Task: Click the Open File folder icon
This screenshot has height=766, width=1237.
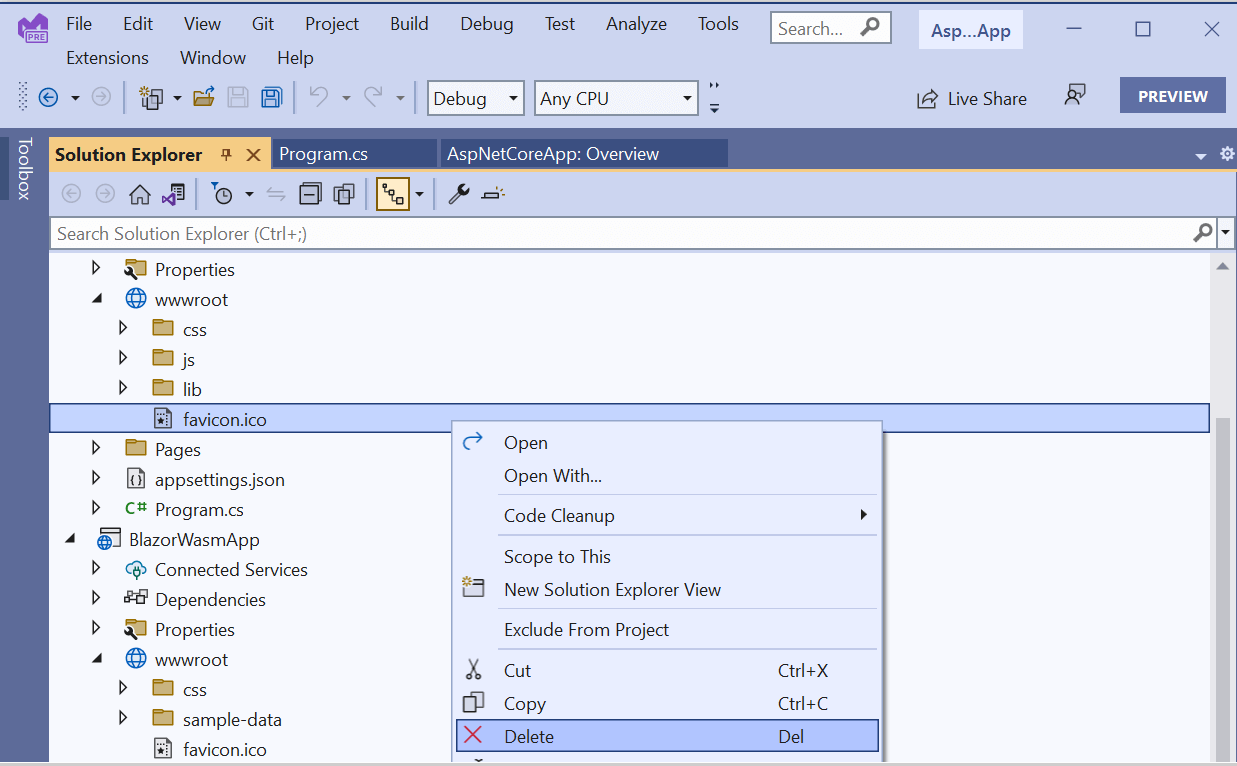Action: pos(204,97)
